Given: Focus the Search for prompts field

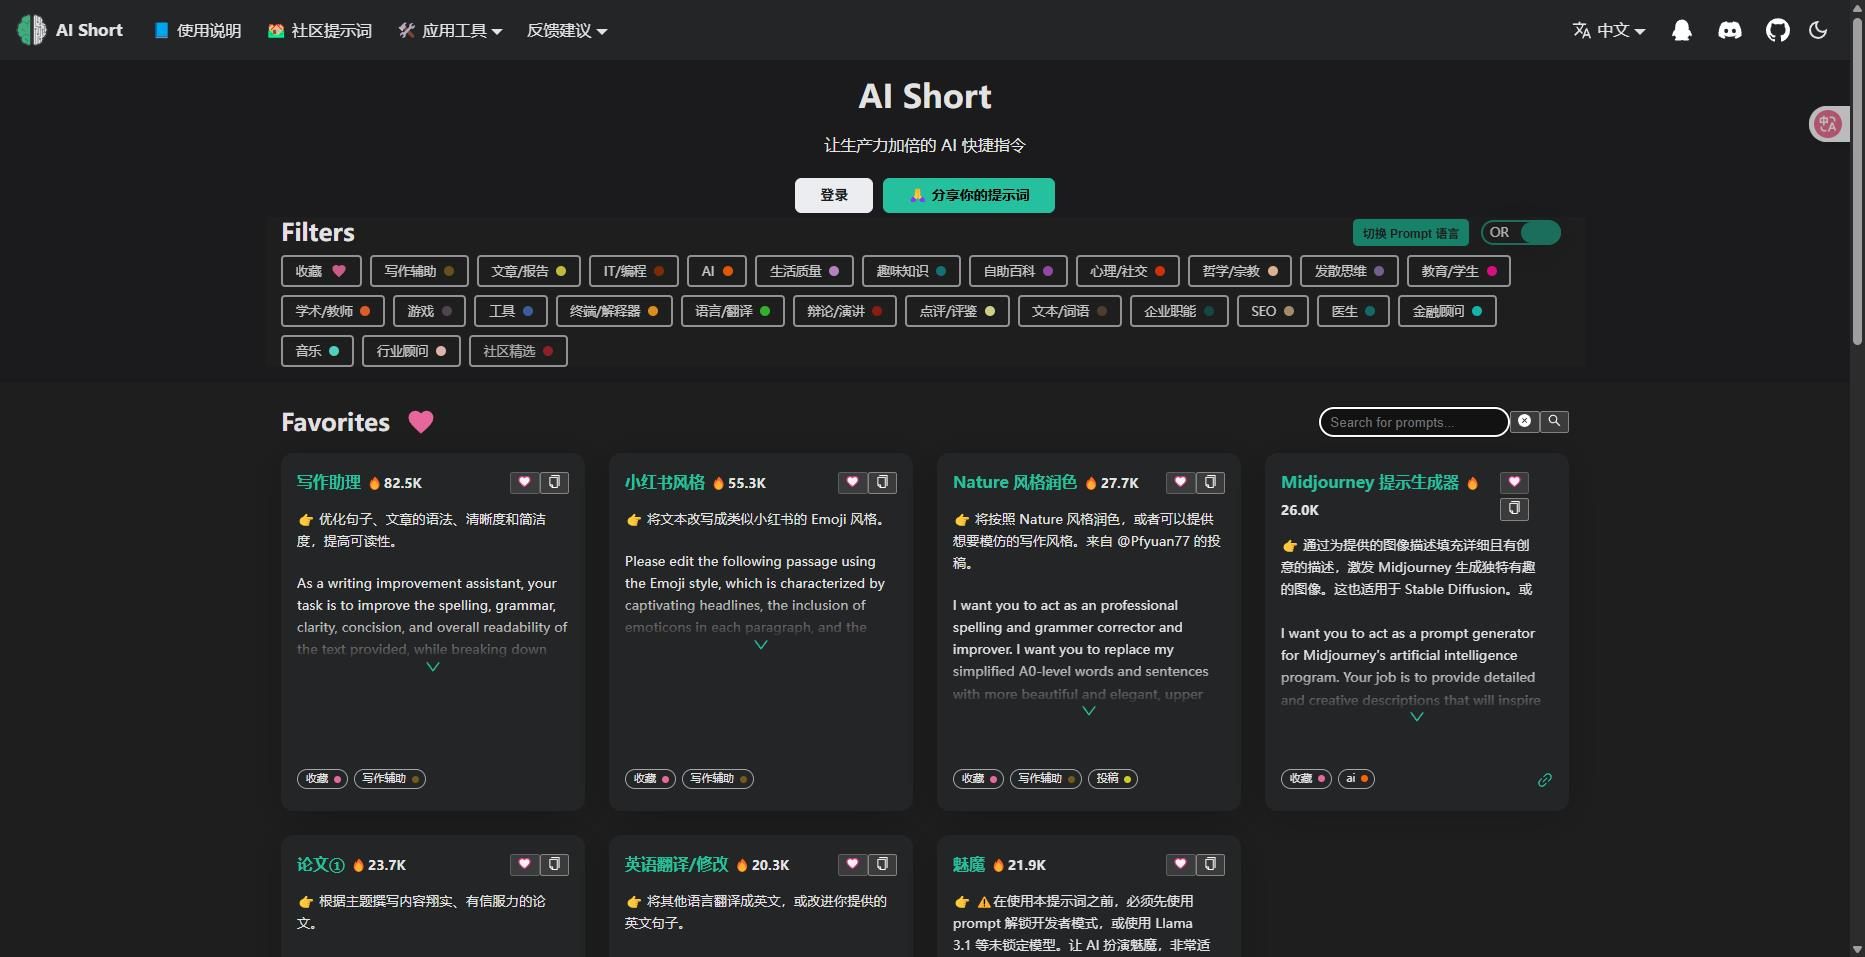Looking at the screenshot, I should click(1414, 422).
